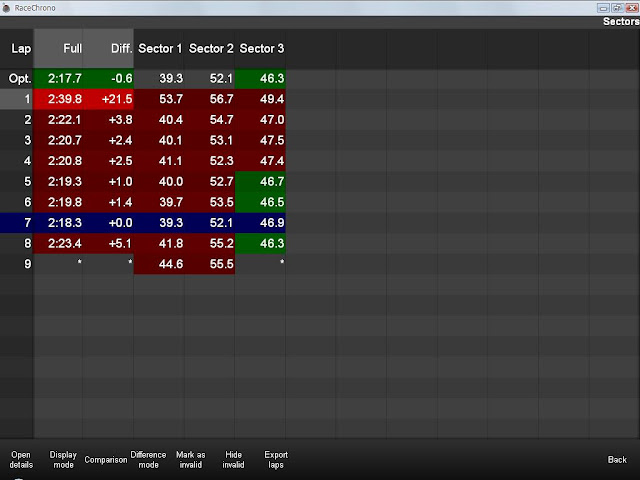The height and width of the screenshot is (480, 640).
Task: Select lap 9 row number
Action: [x=17, y=264]
